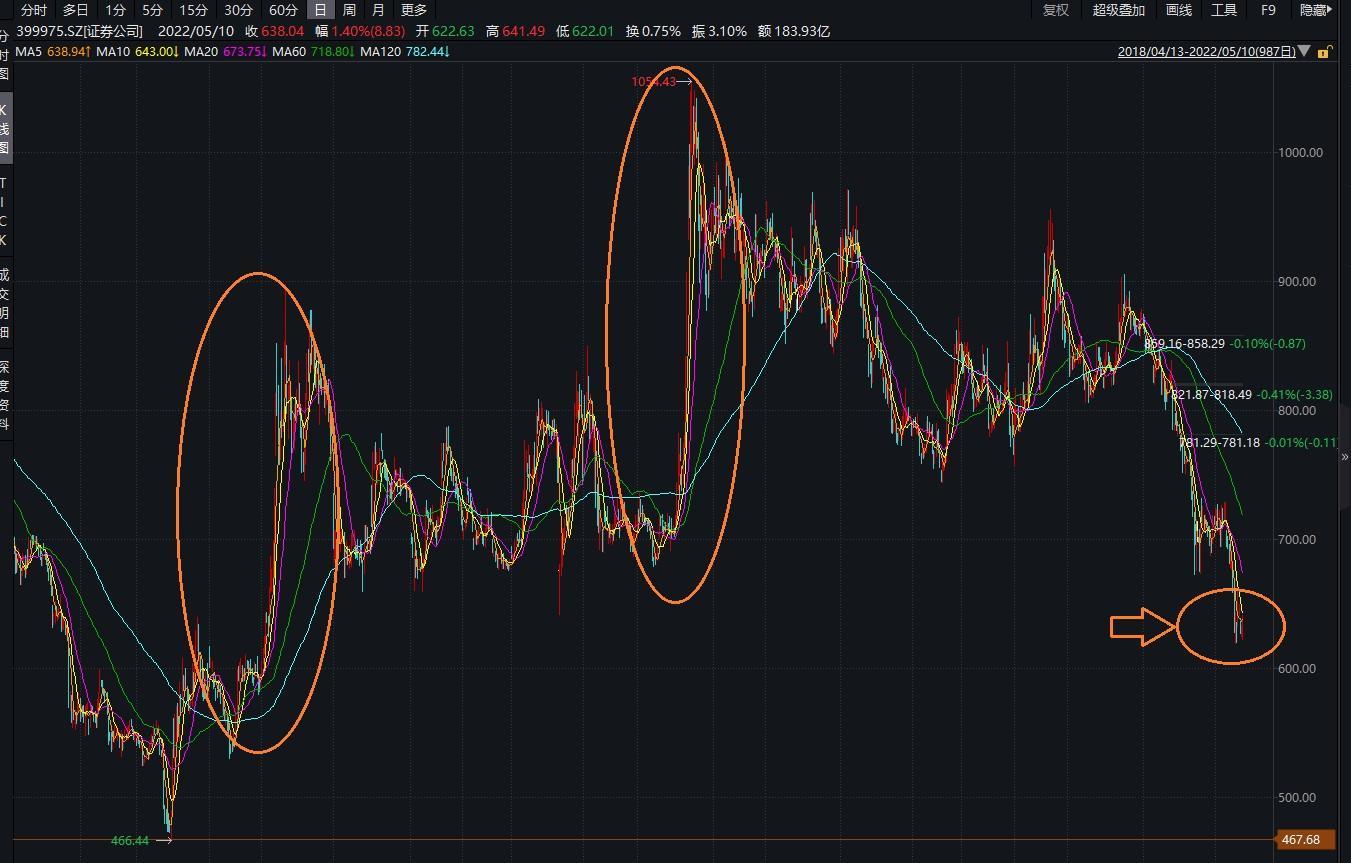Click the 2022/05/10 date value

196,31
